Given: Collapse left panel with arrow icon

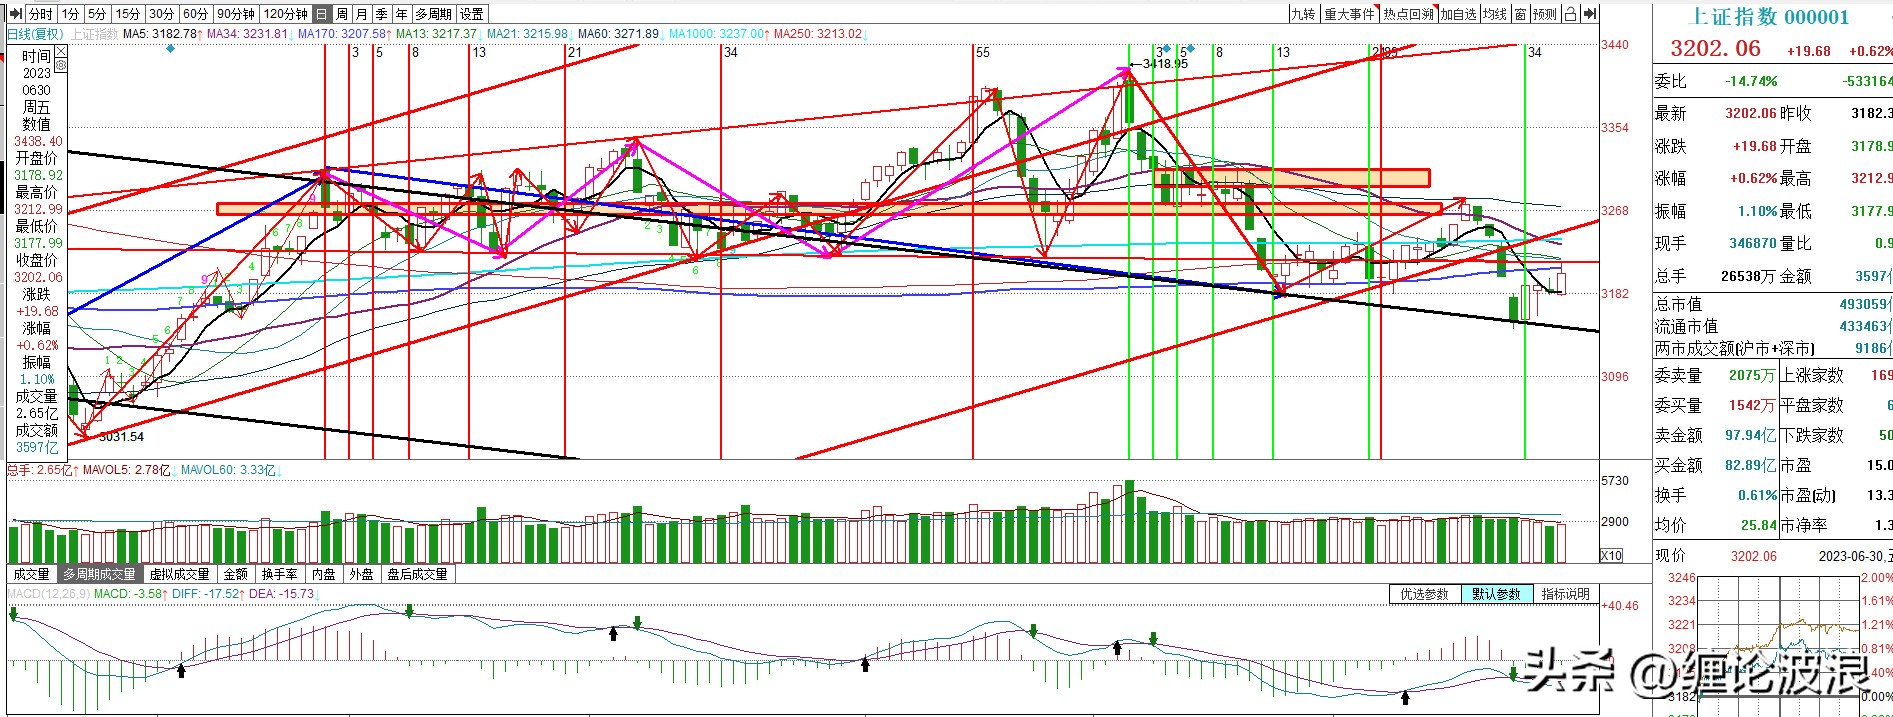Looking at the screenshot, I should point(14,14).
